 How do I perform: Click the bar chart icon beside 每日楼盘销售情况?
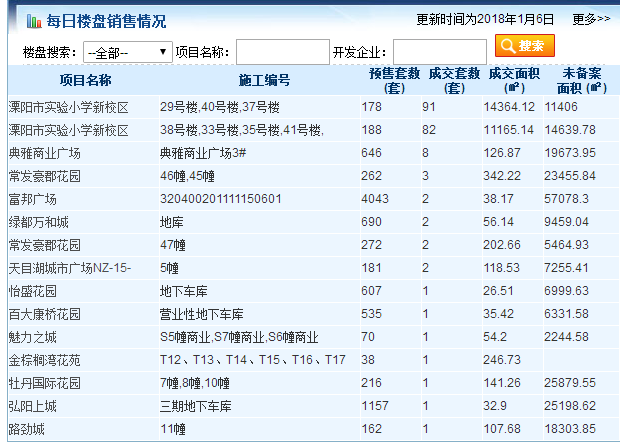pos(34,21)
